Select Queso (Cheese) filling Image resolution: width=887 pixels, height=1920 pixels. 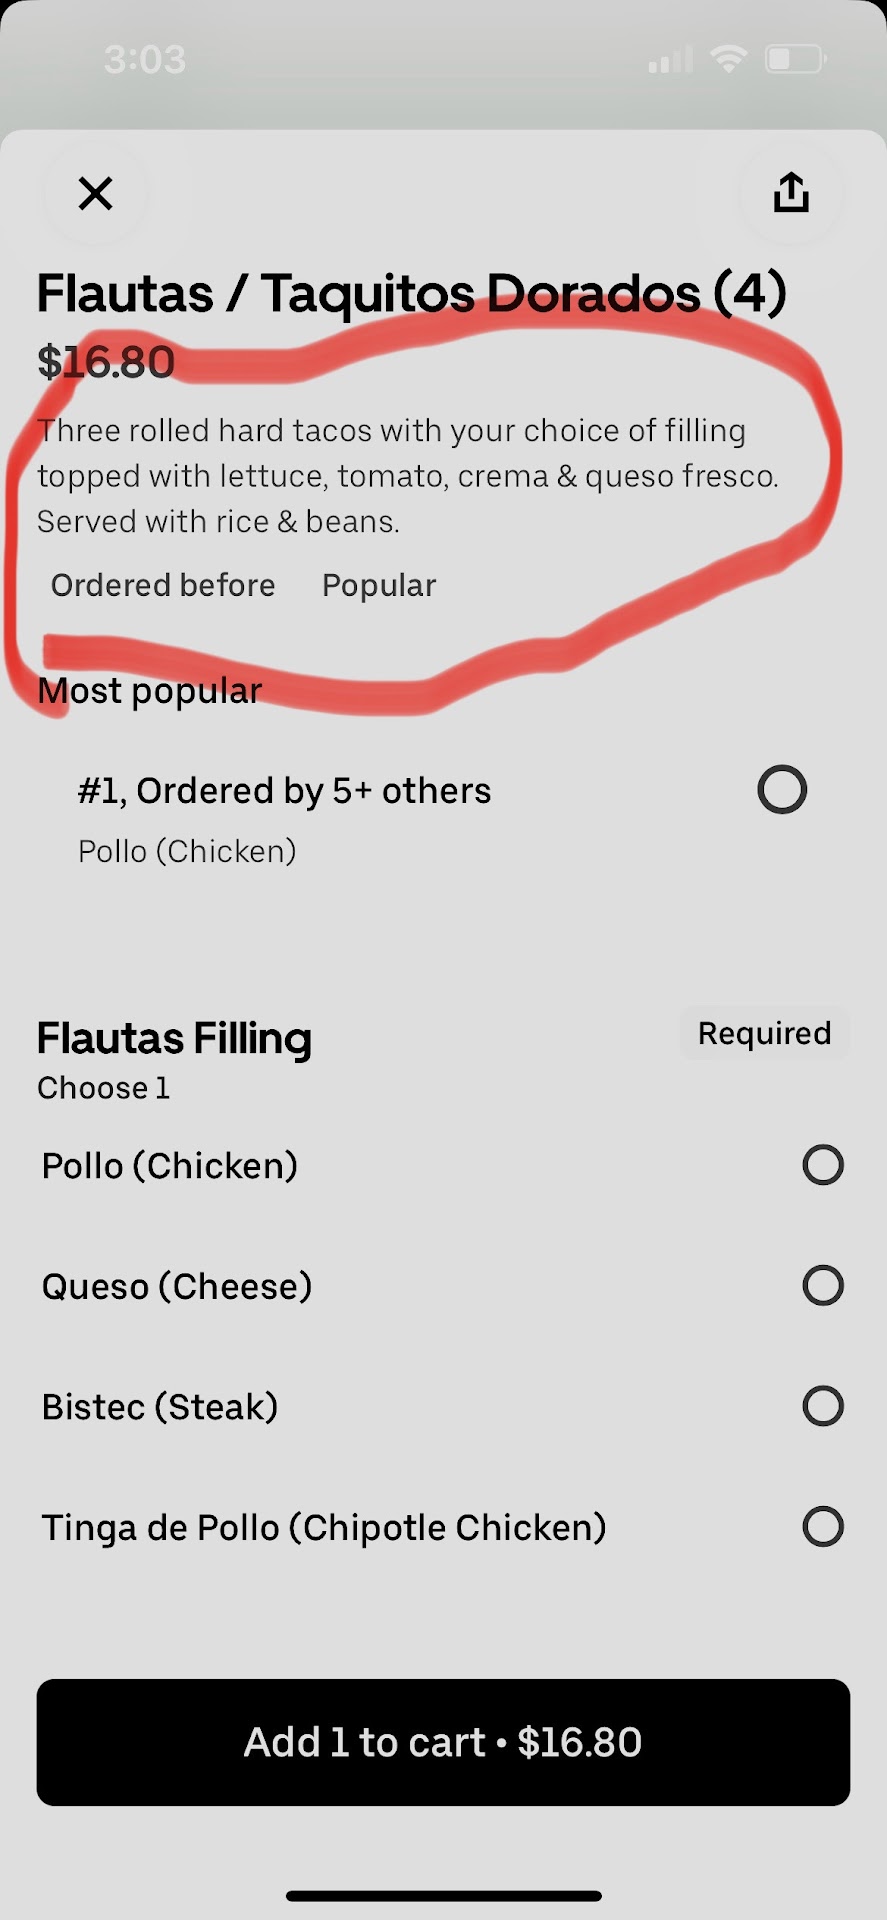coord(822,1286)
